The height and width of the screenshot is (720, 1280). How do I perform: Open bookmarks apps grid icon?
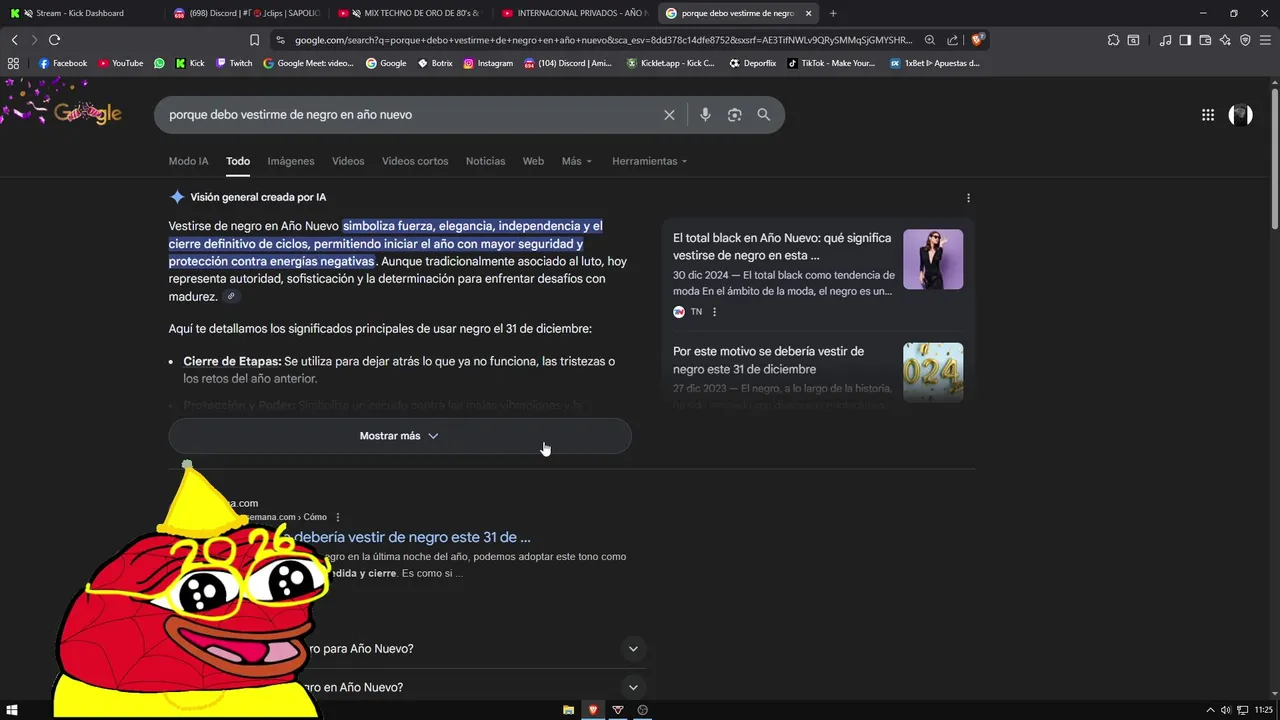[14, 63]
